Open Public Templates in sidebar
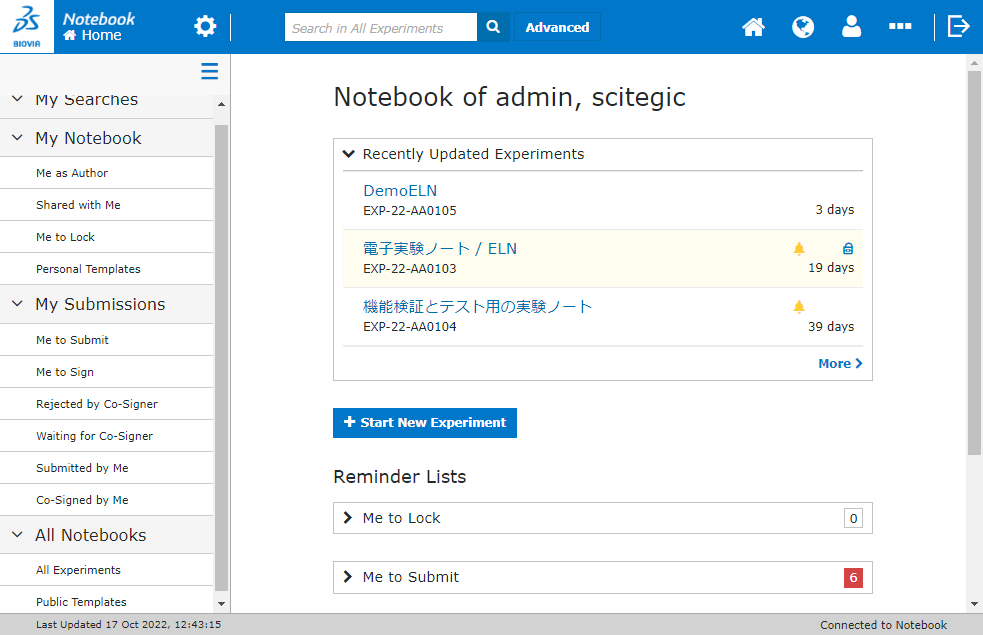This screenshot has width=983, height=635. 107,602
